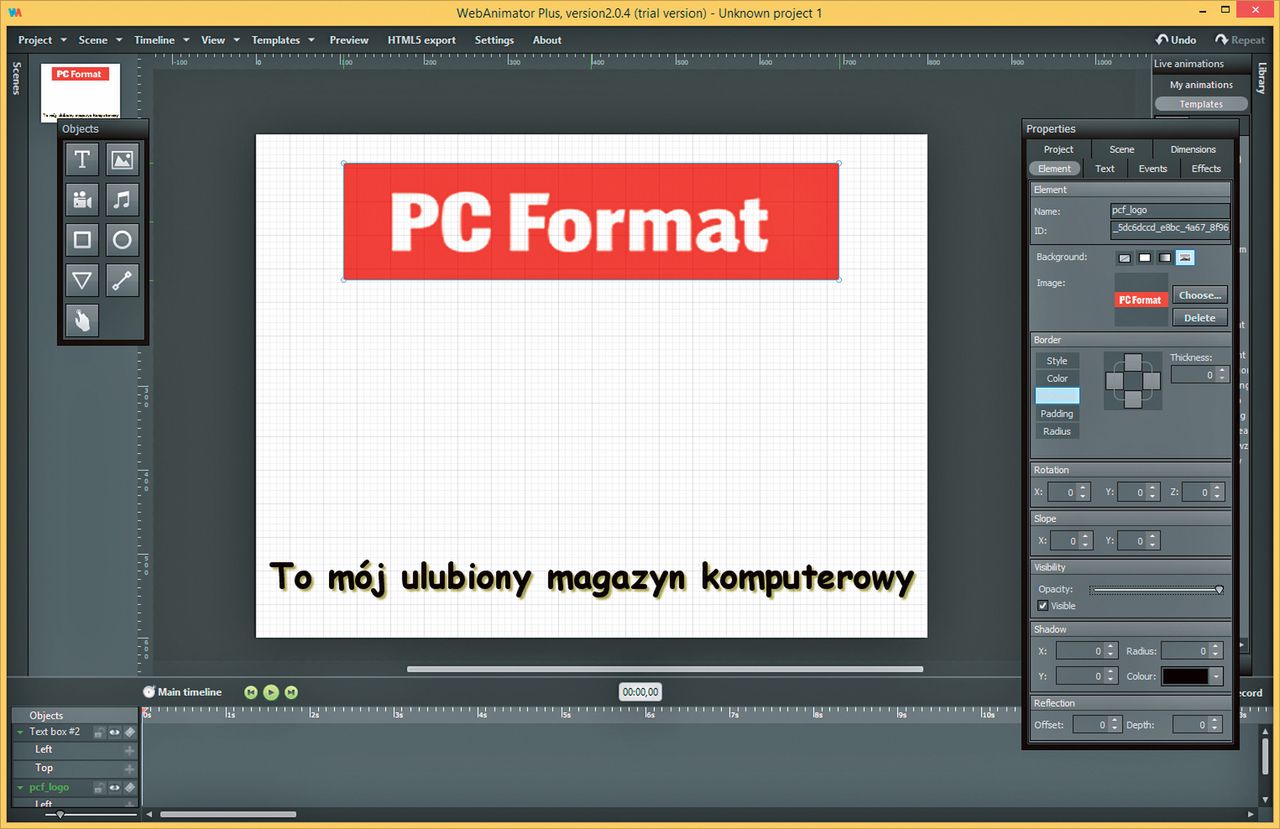Viewport: 1280px width, 829px height.
Task: Open the View menu dropdown
Action: click(x=220, y=40)
